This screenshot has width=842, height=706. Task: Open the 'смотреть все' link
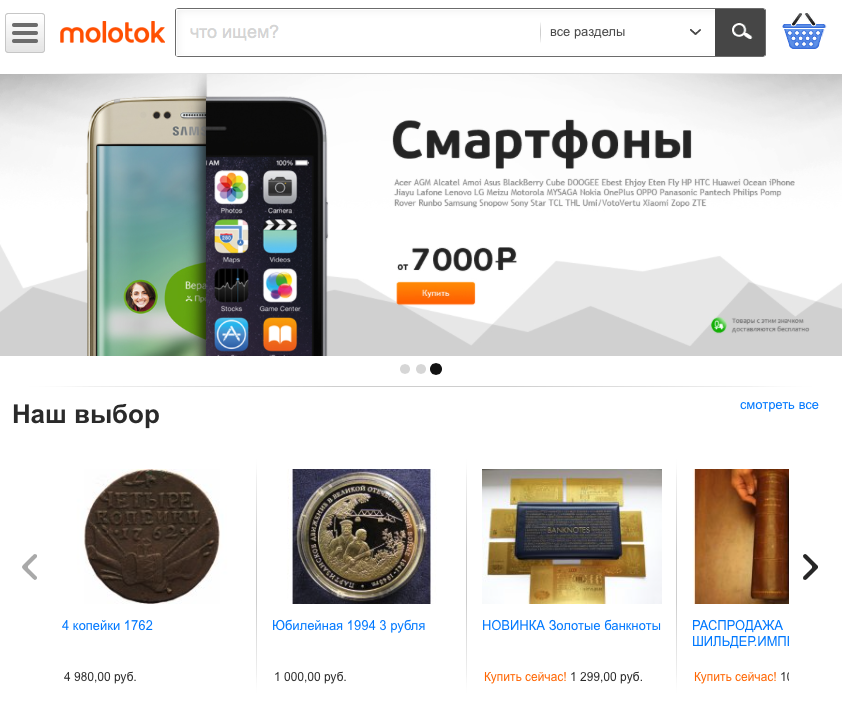tap(779, 405)
